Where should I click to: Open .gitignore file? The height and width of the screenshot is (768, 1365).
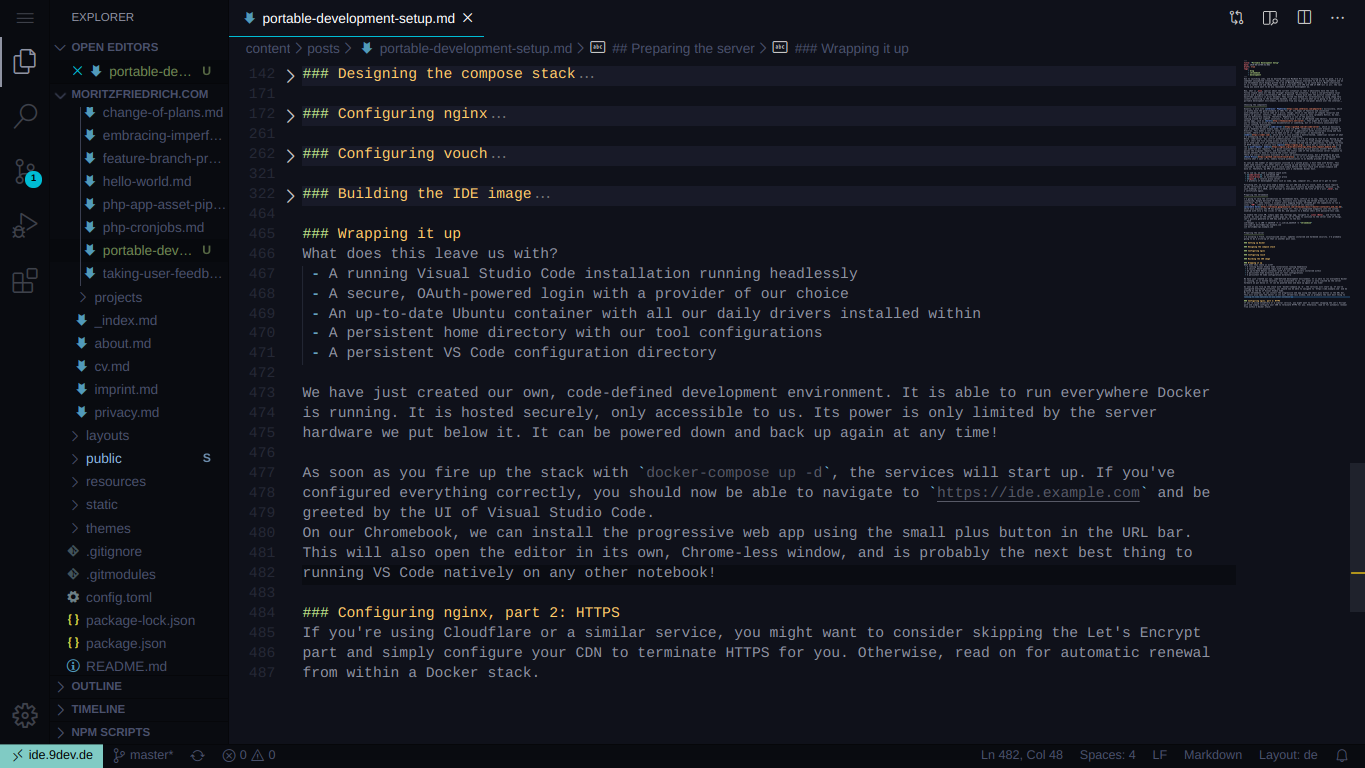[x=114, y=551]
